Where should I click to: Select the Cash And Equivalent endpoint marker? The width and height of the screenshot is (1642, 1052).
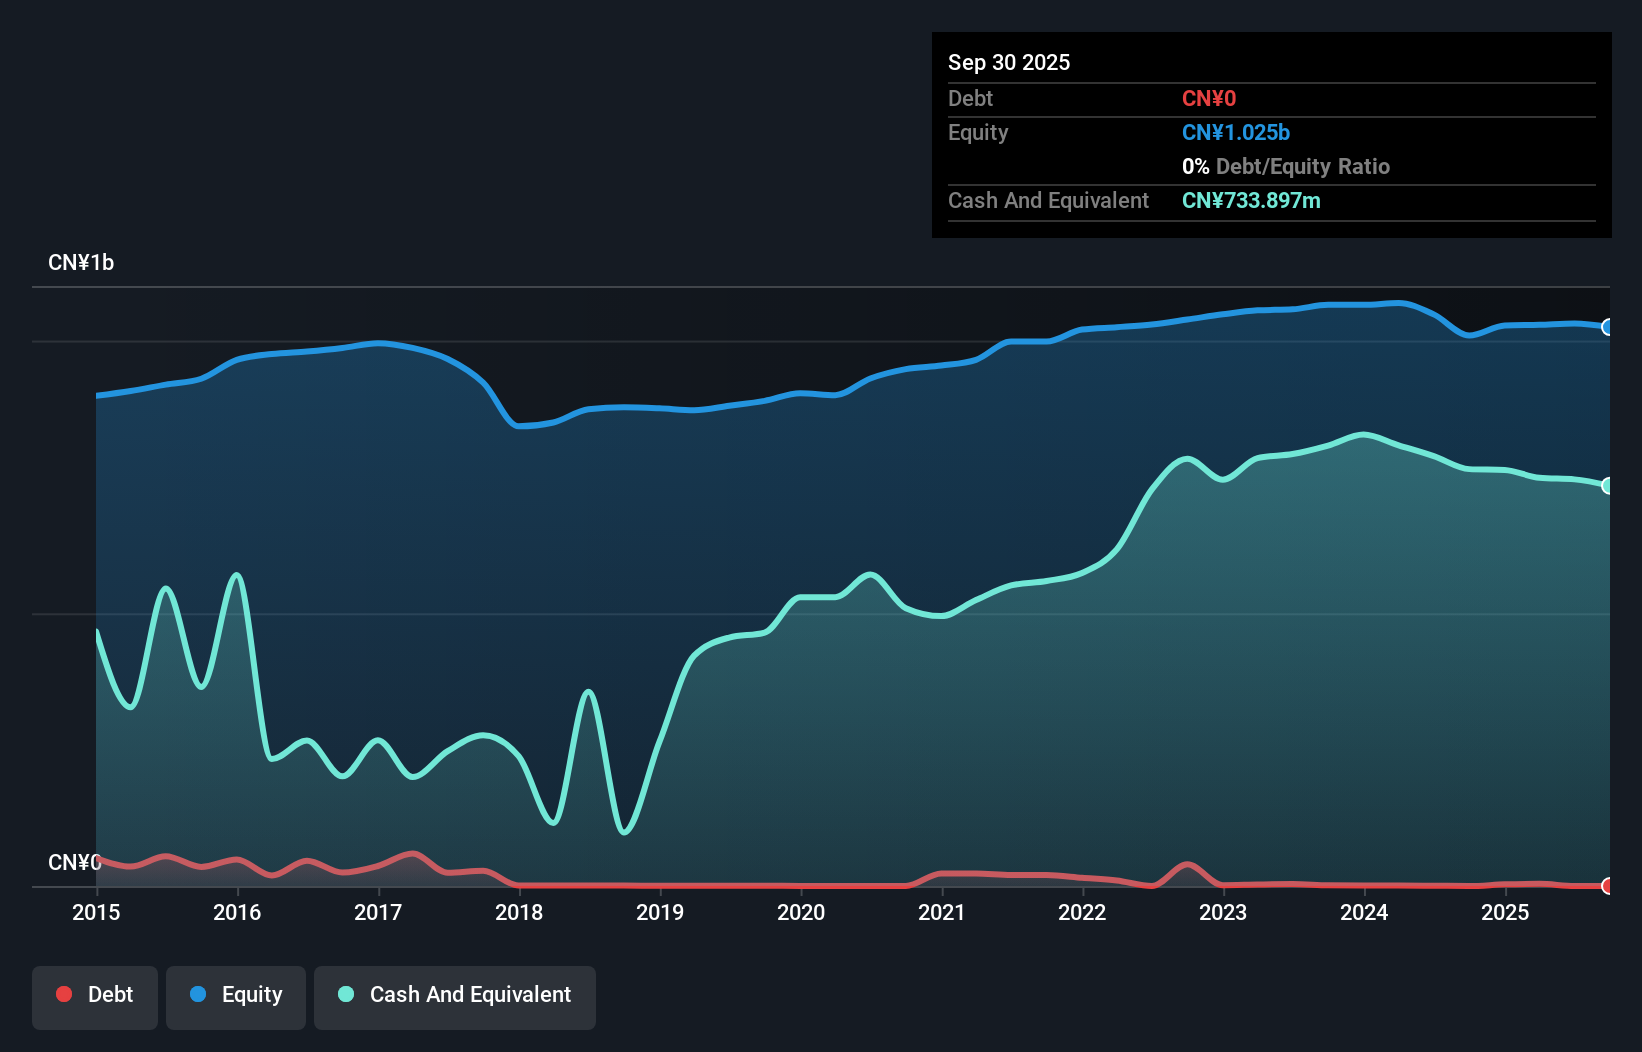(1607, 486)
